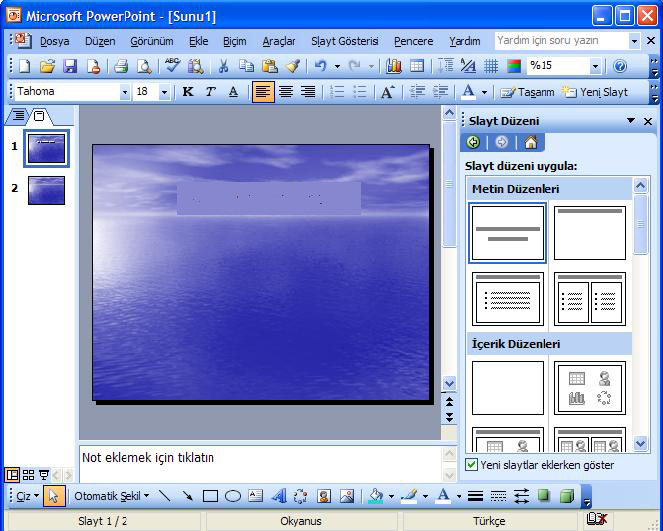Click the Format Painter brush icon
Image resolution: width=663 pixels, height=531 pixels.
click(x=292, y=66)
